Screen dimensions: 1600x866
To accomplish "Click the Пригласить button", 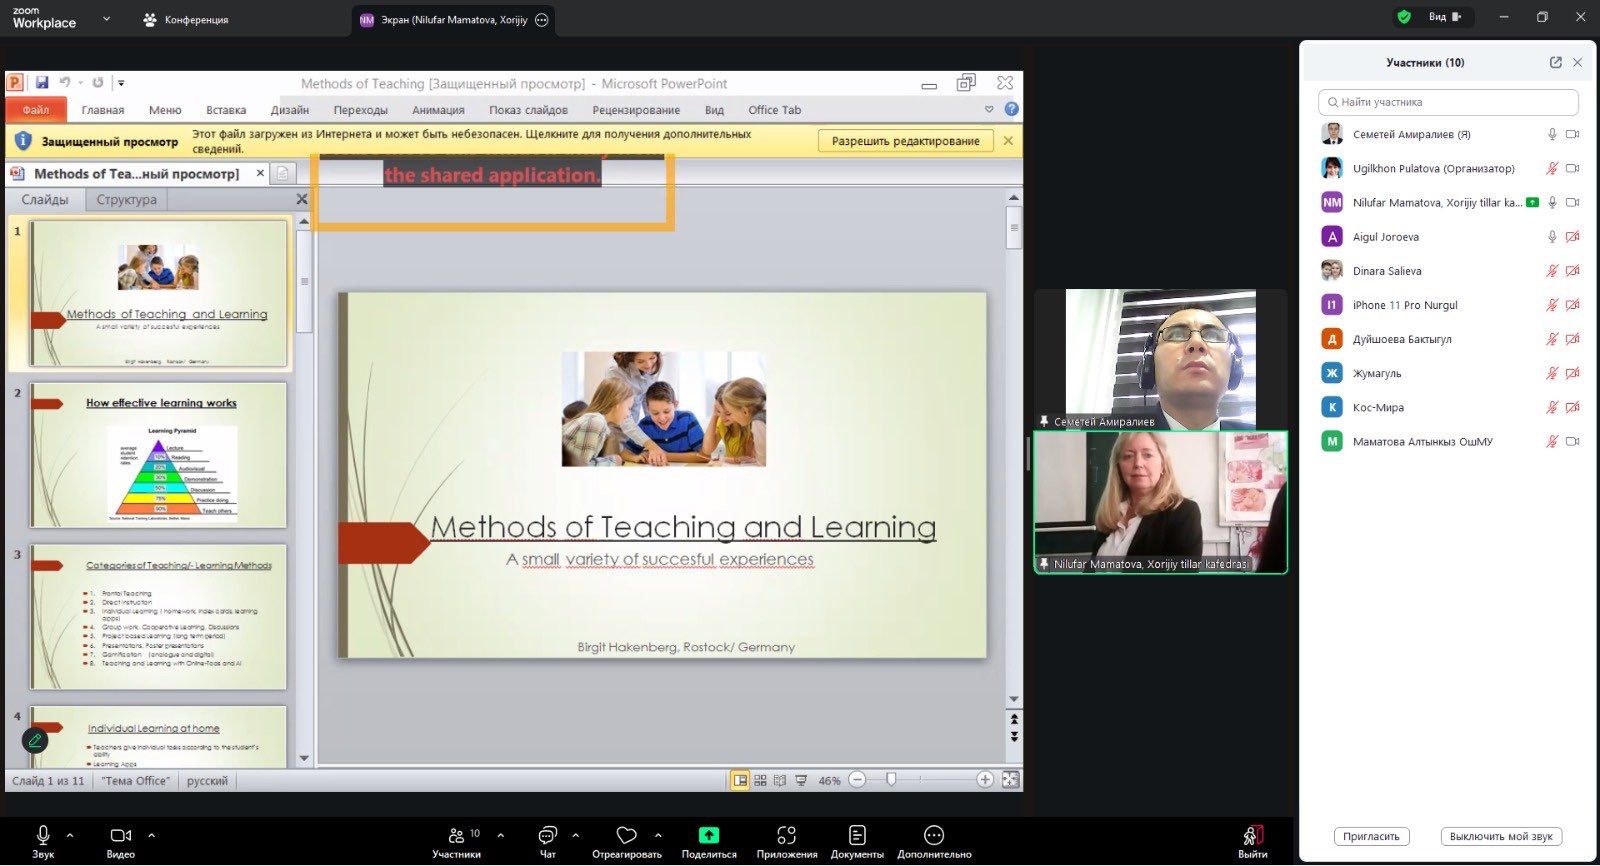I will click(1371, 837).
